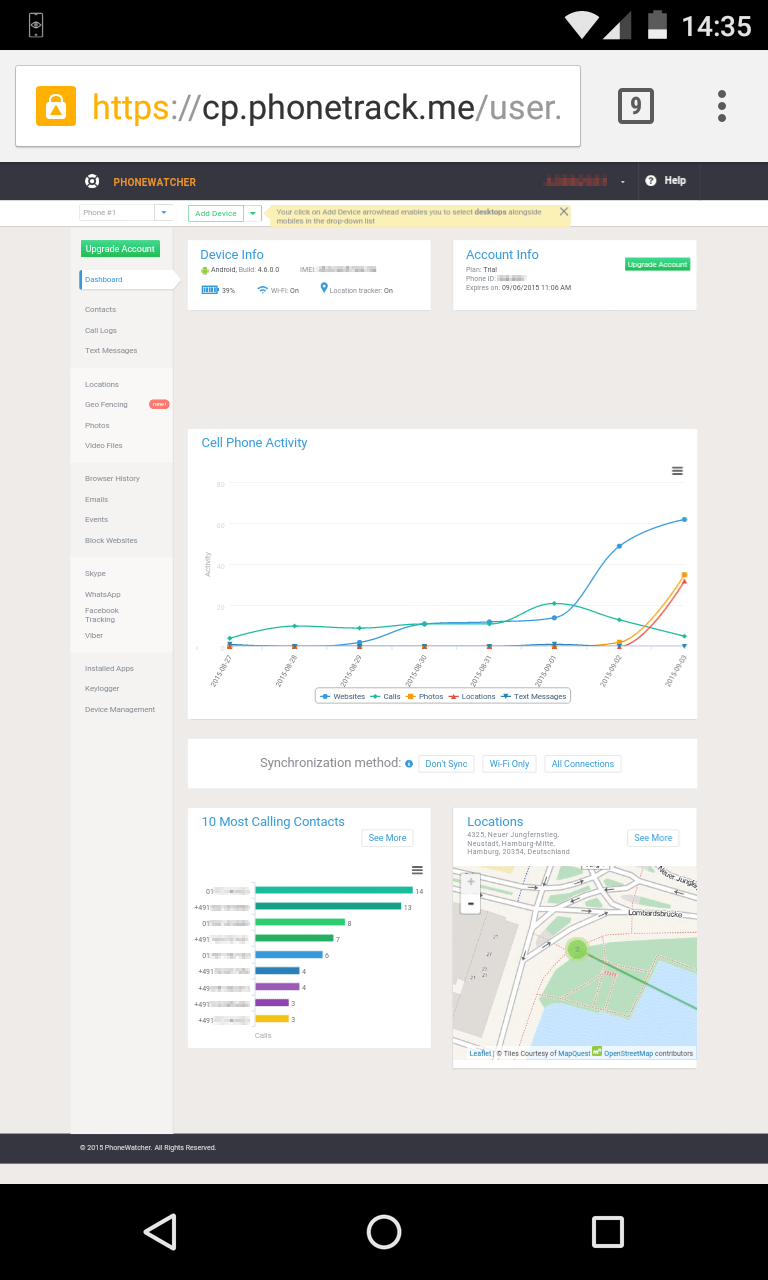
Task: Zoom out on the Locations map
Action: [x=471, y=902]
